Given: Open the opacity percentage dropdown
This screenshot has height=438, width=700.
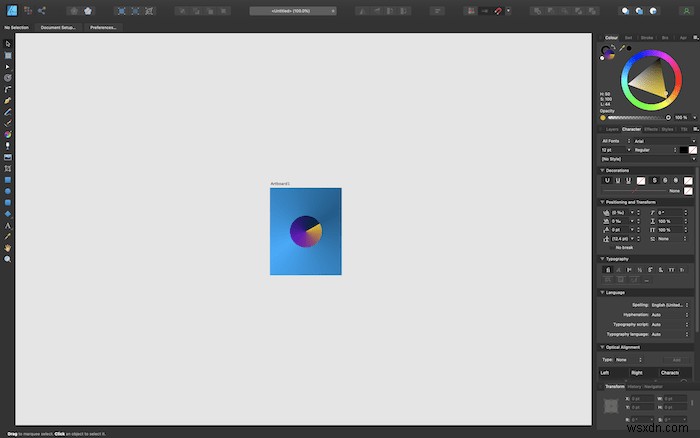Looking at the screenshot, I should pos(695,118).
